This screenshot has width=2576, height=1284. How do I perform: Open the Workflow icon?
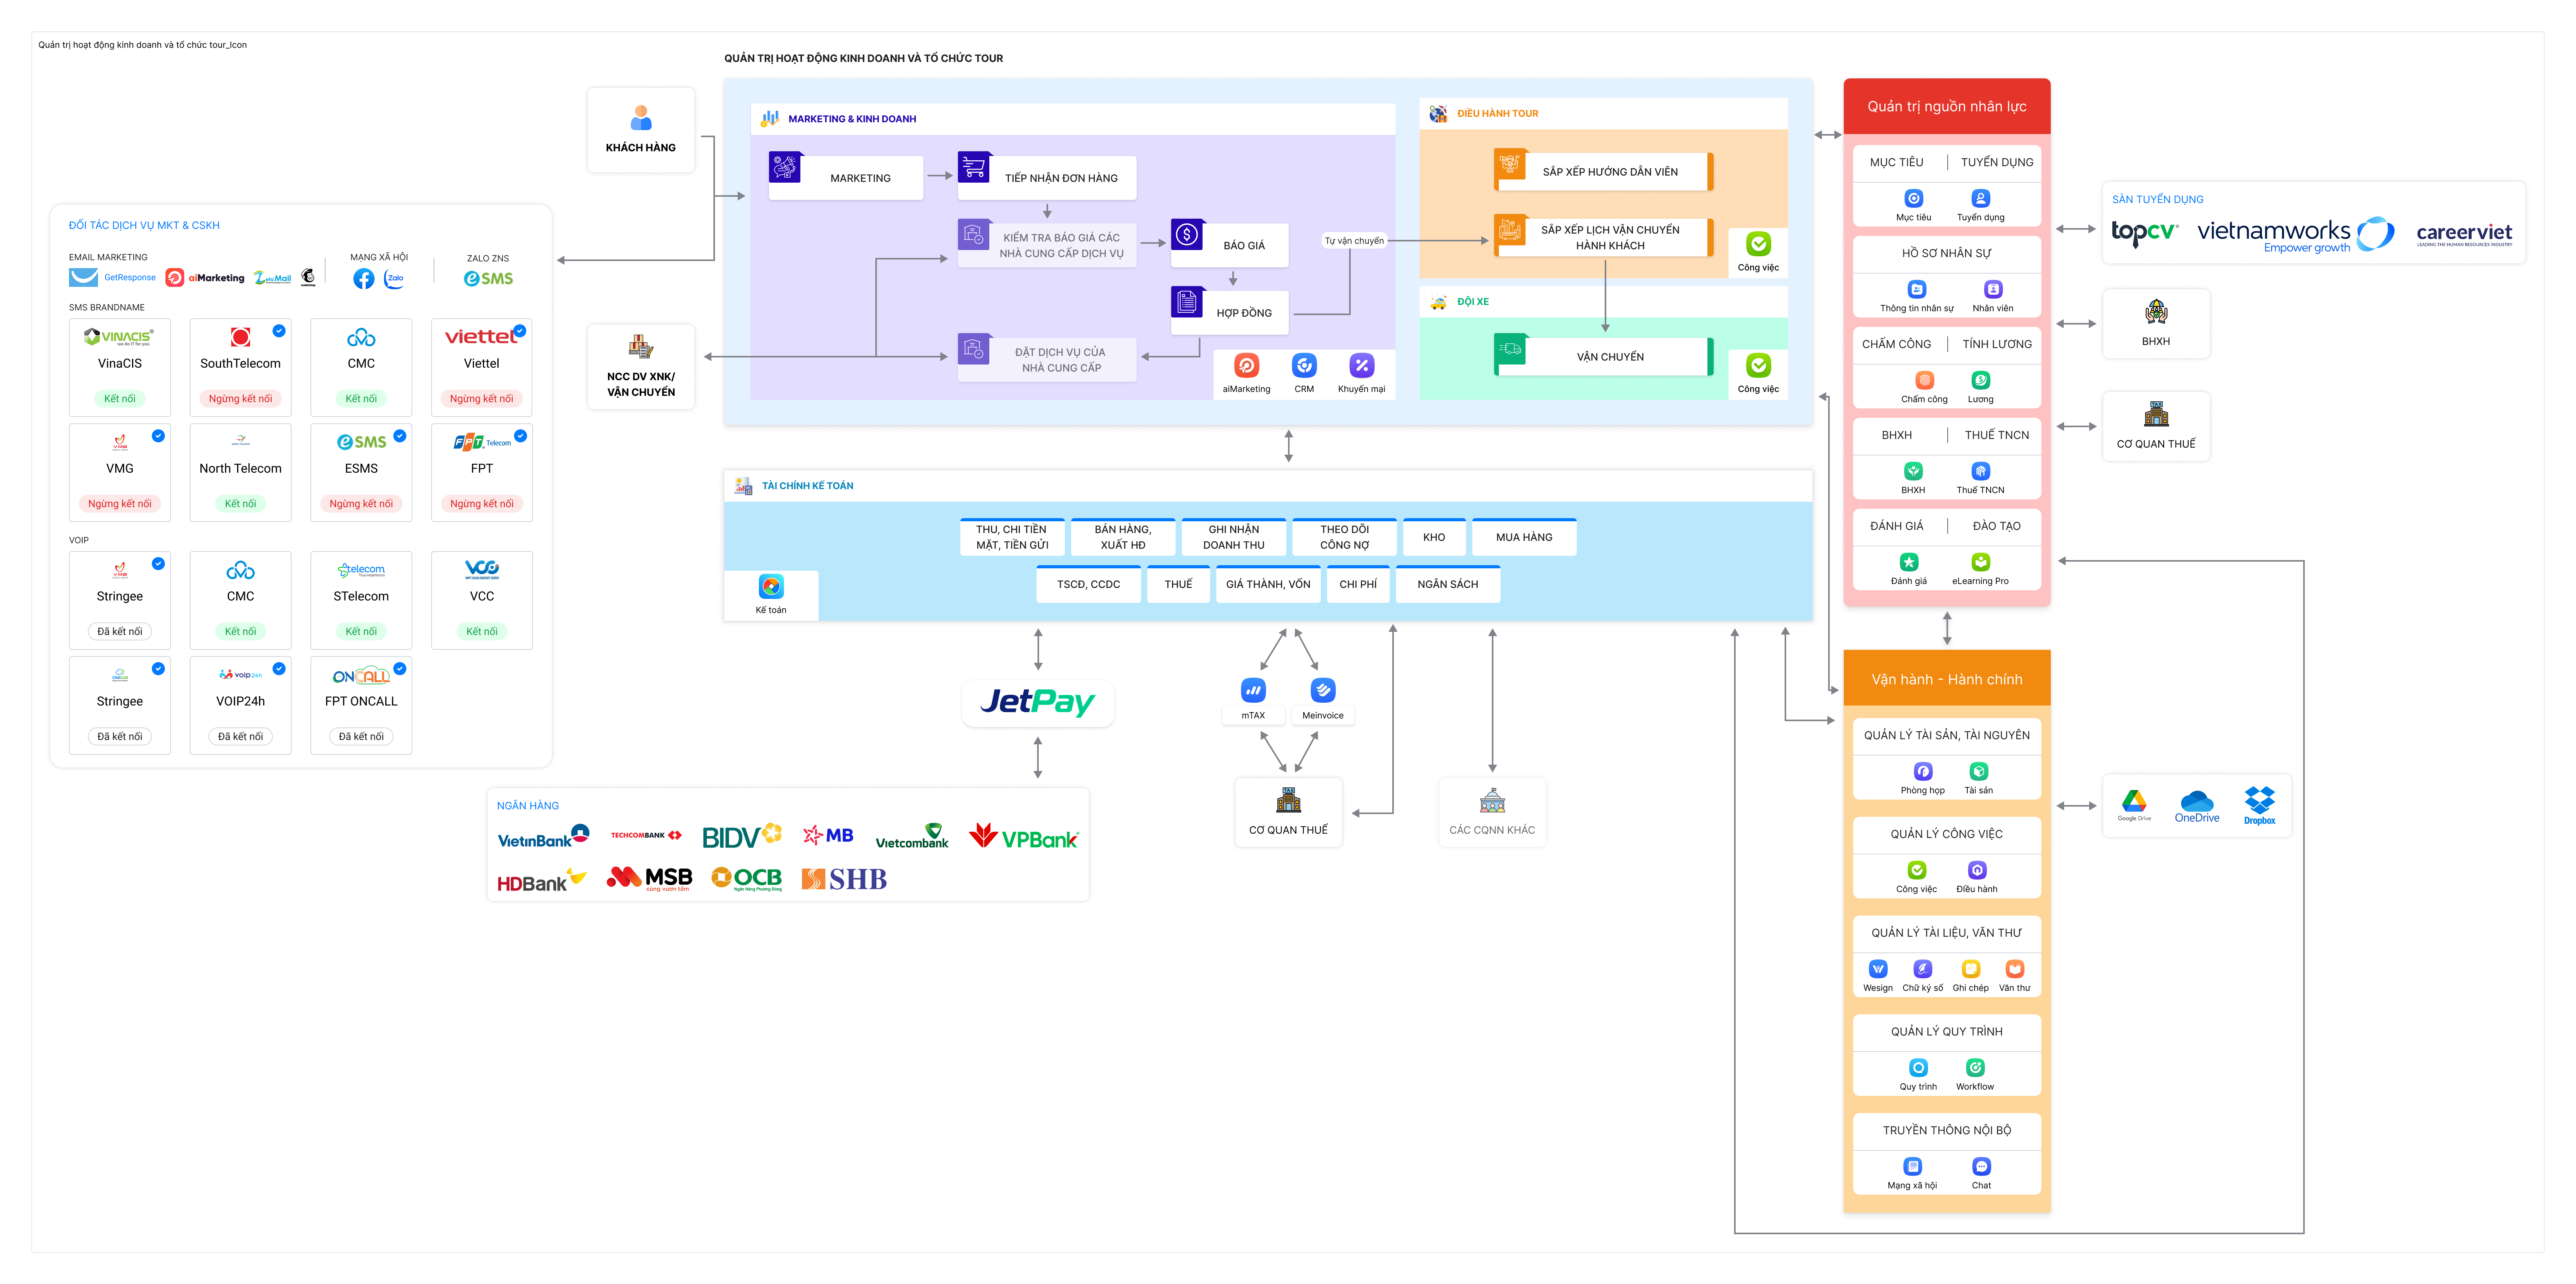tap(1975, 1068)
